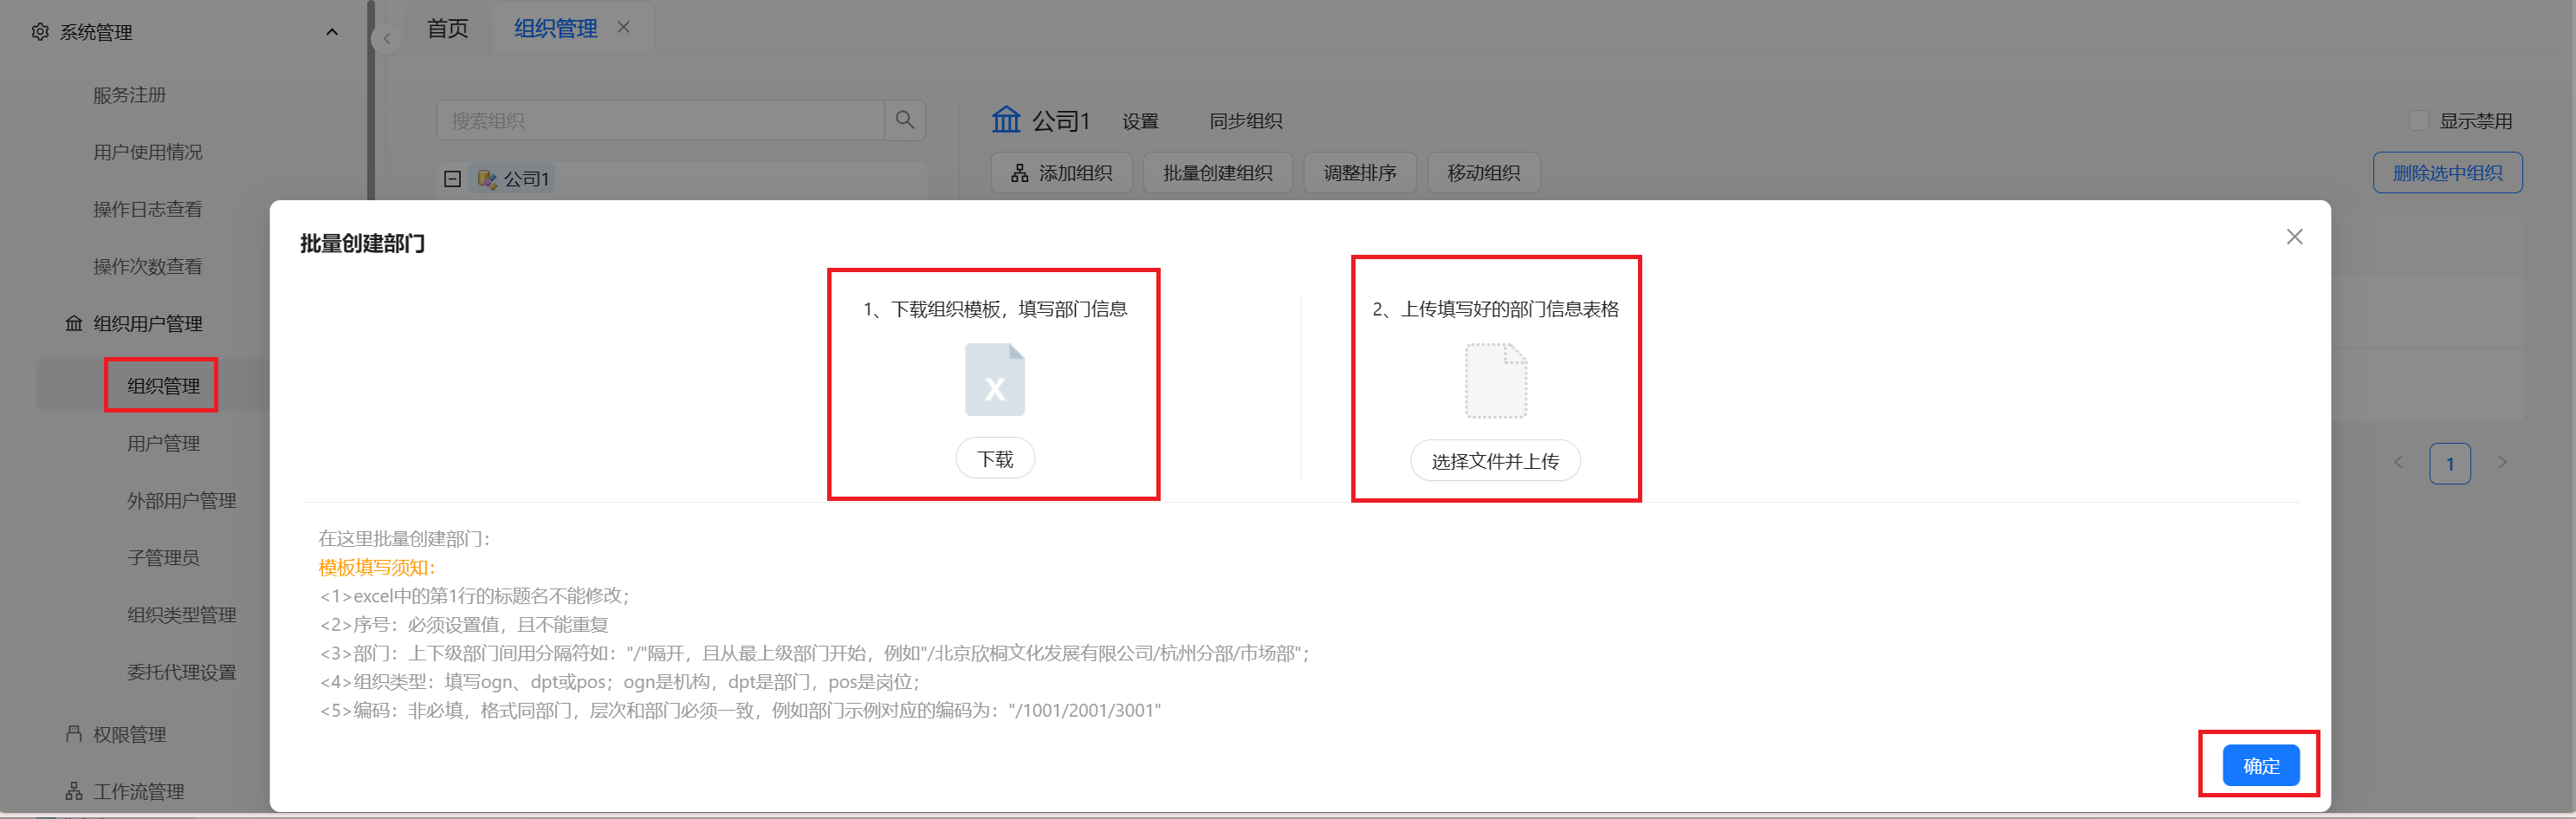Image resolution: width=2576 pixels, height=819 pixels.
Task: Click 选择文件并上传 button
Action: pyautogui.click(x=1495, y=461)
